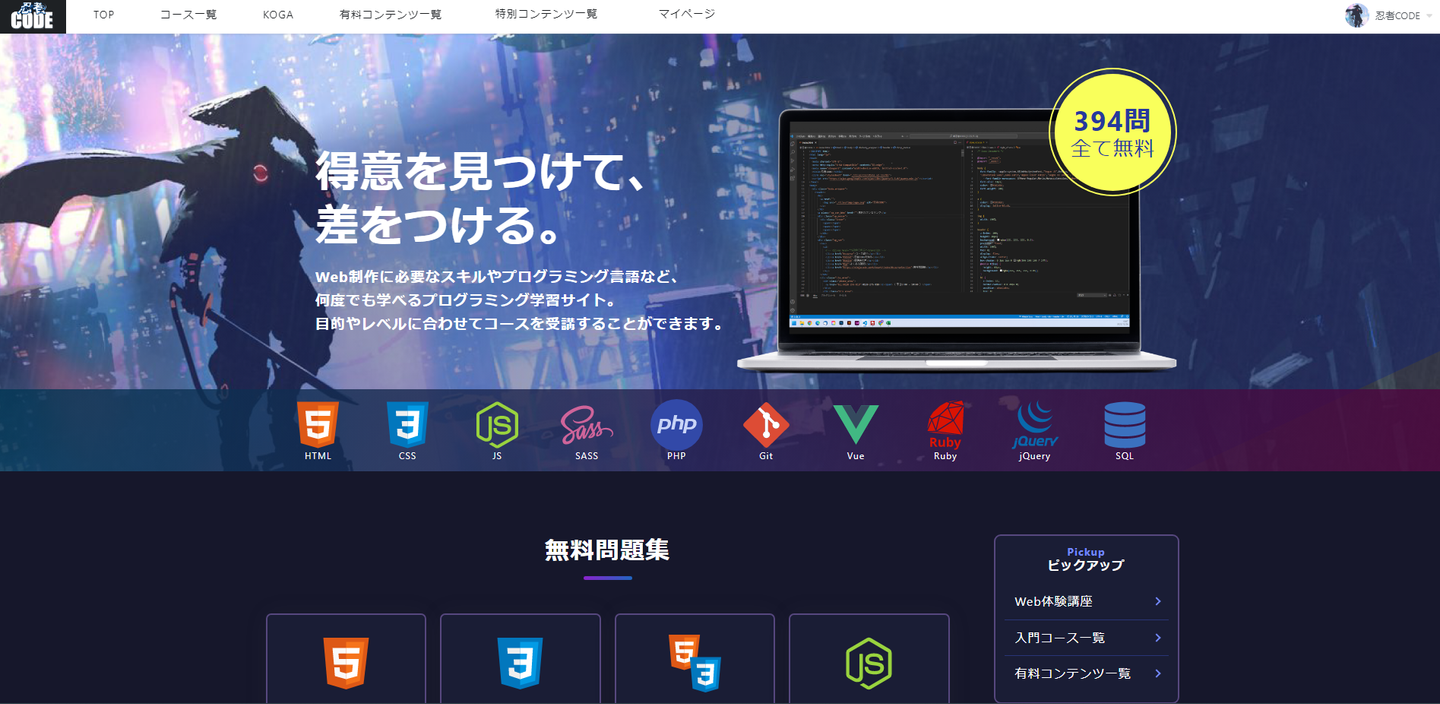Click the user avatar icon
Image resolution: width=1440 pixels, height=704 pixels.
point(1357,16)
